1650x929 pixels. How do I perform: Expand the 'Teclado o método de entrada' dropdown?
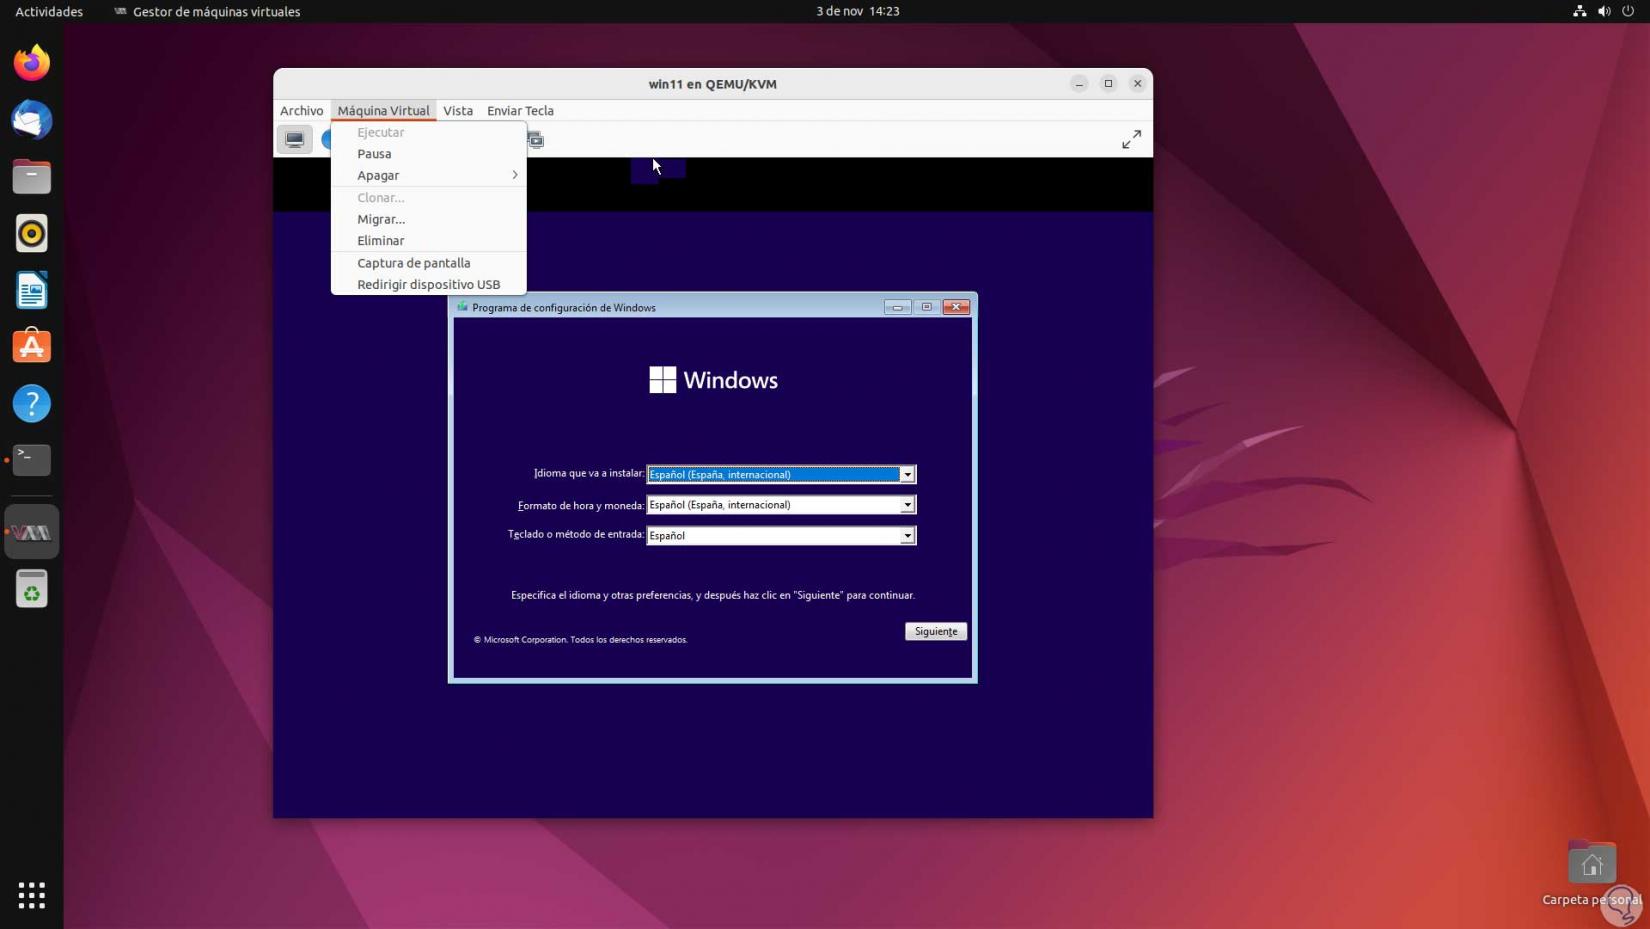pos(906,536)
